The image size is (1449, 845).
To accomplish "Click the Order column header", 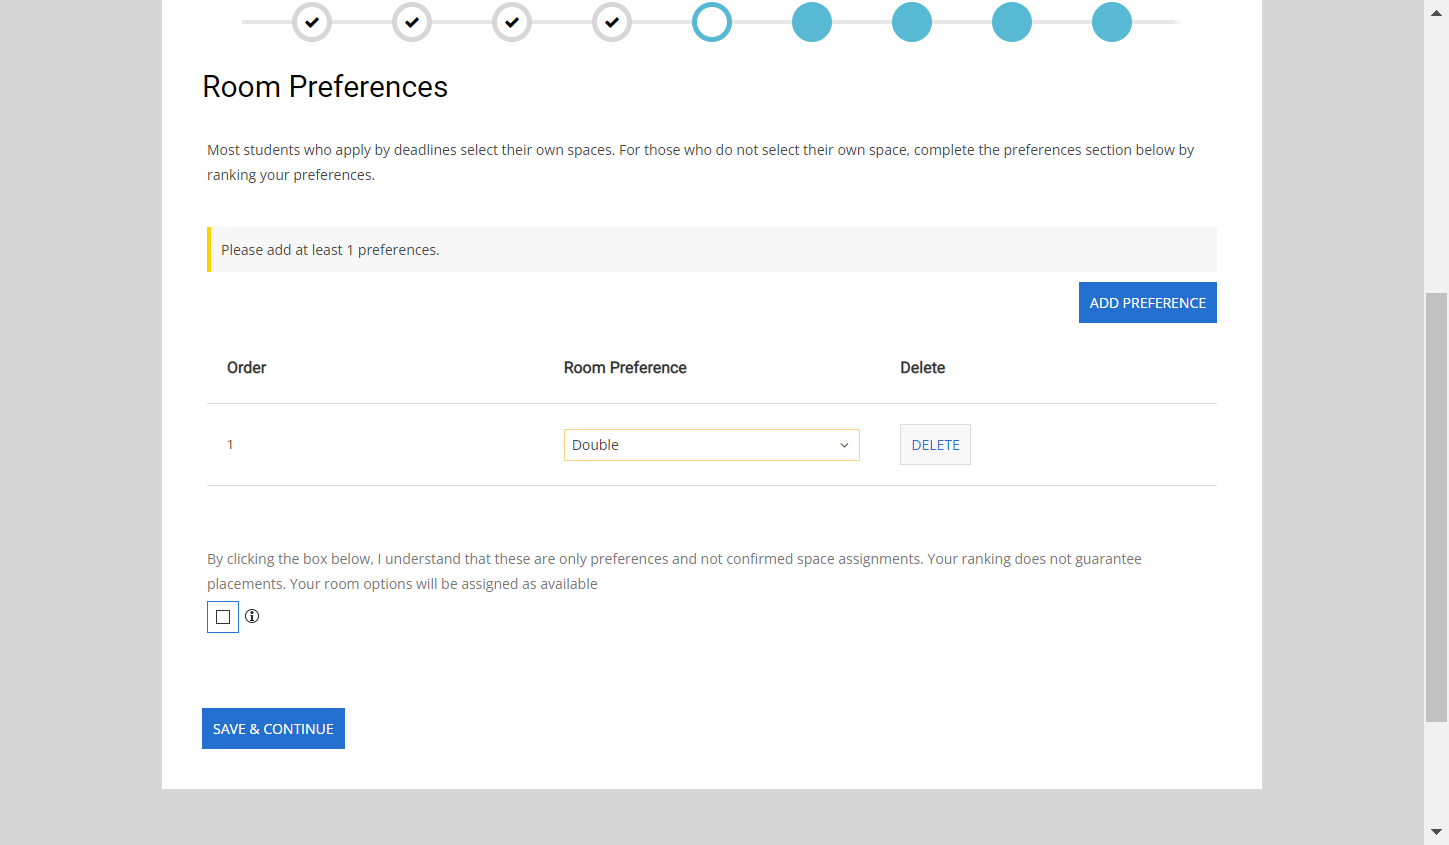I will (246, 368).
